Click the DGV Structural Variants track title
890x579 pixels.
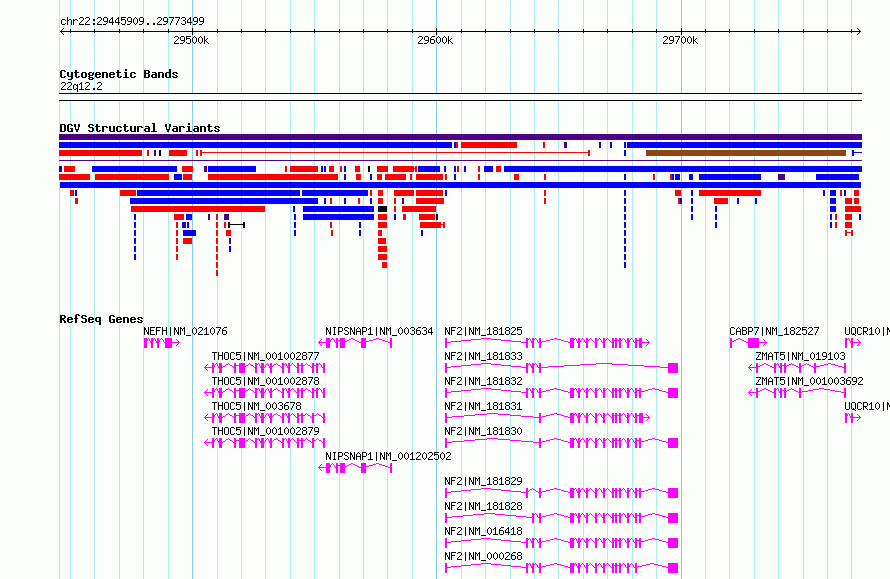tap(140, 128)
